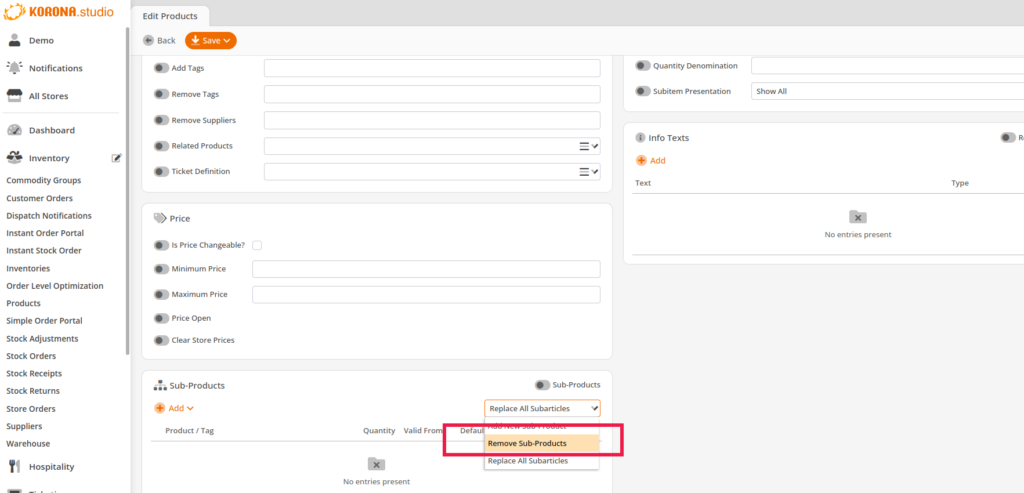1024x493 pixels.
Task: Click the list icon in Ticket Definition field
Action: [584, 172]
